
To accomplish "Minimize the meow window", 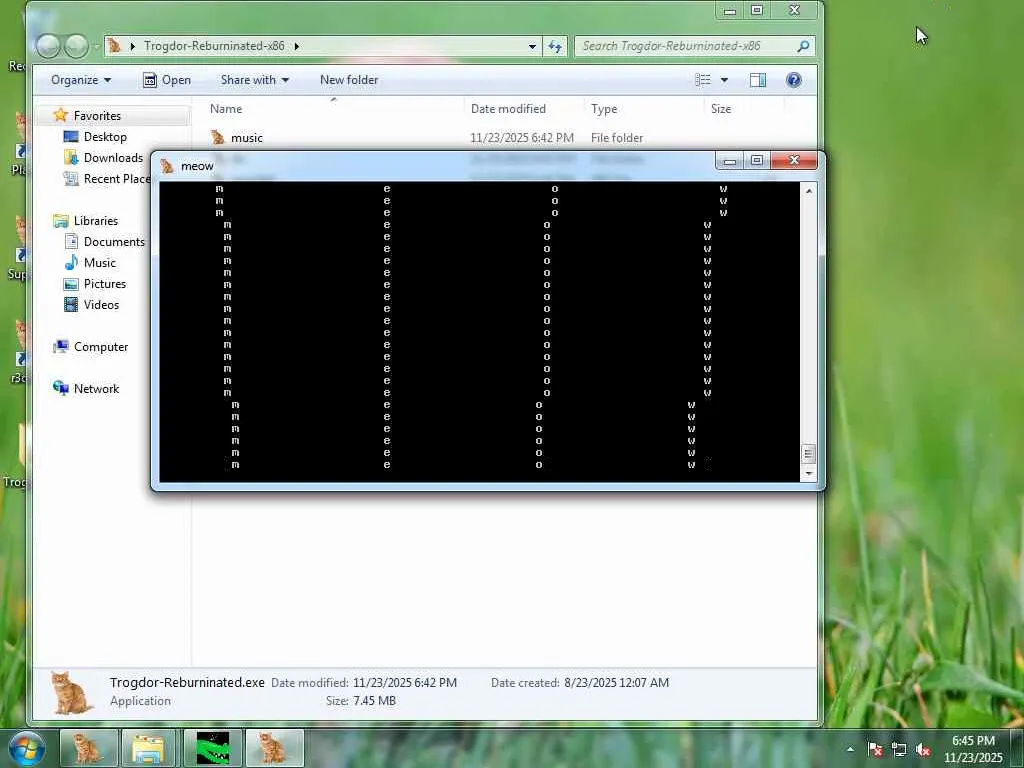I will coord(729,160).
